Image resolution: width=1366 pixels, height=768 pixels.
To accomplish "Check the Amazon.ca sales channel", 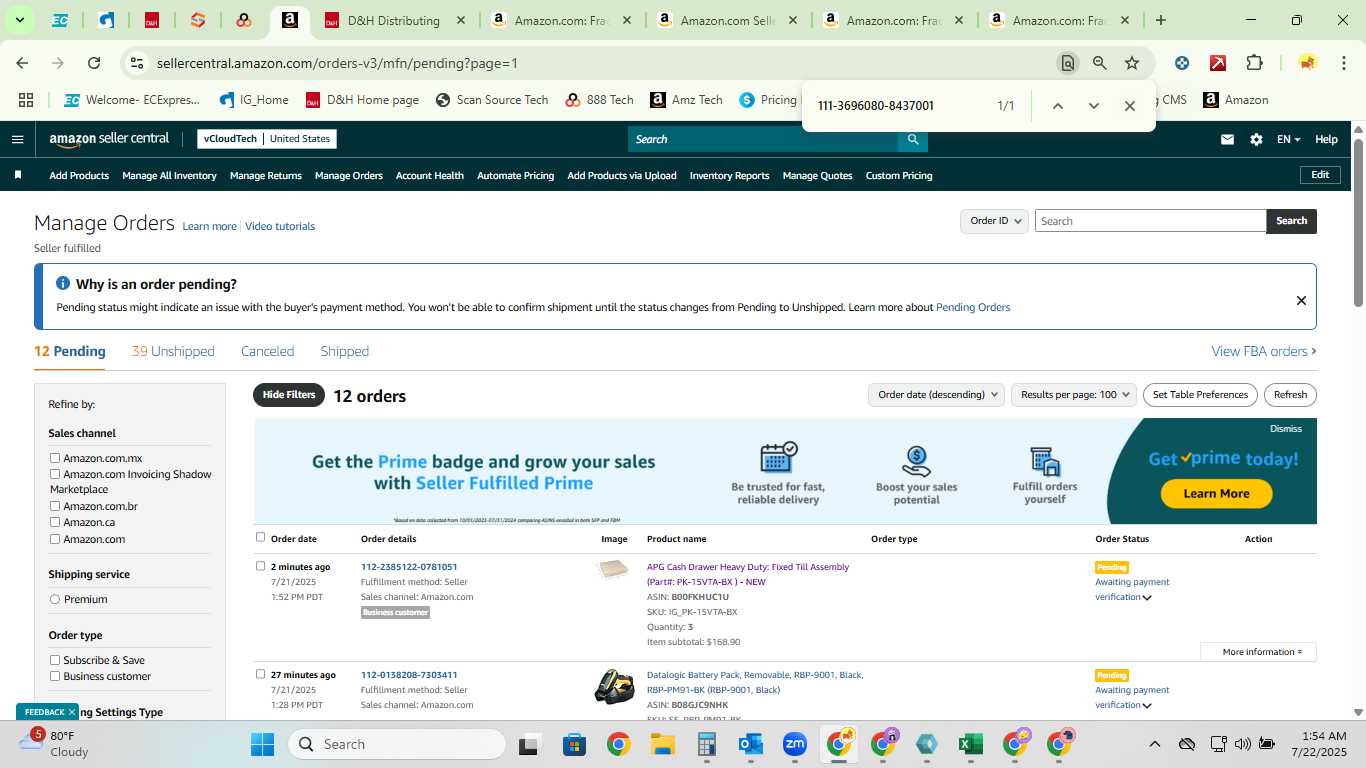I will point(56,522).
